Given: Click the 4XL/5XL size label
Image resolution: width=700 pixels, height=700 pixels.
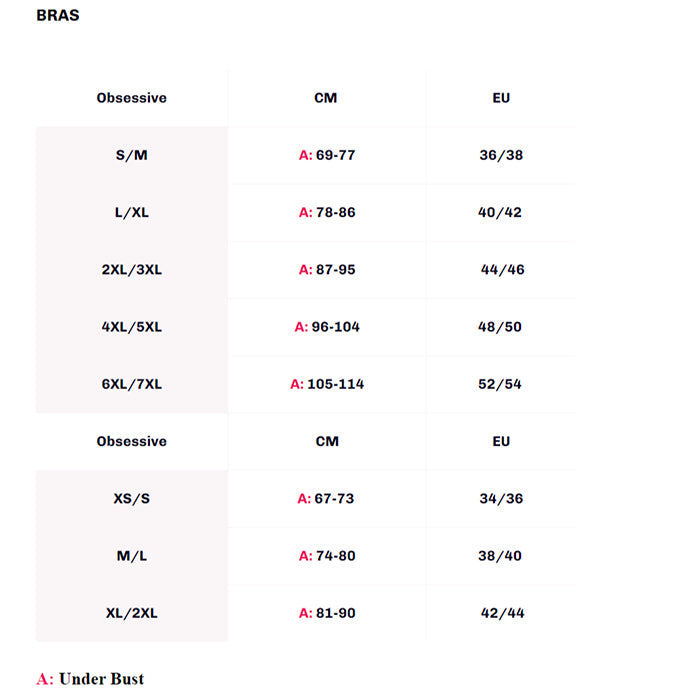Looking at the screenshot, I should tap(131, 327).
